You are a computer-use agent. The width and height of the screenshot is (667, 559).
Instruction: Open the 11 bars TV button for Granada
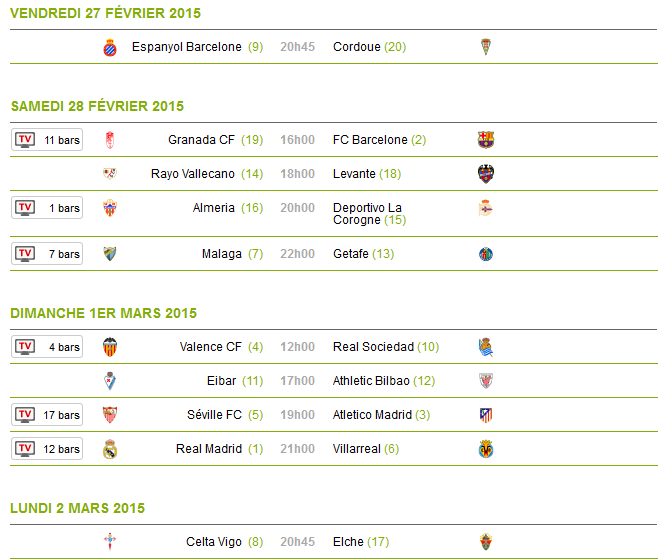47,140
